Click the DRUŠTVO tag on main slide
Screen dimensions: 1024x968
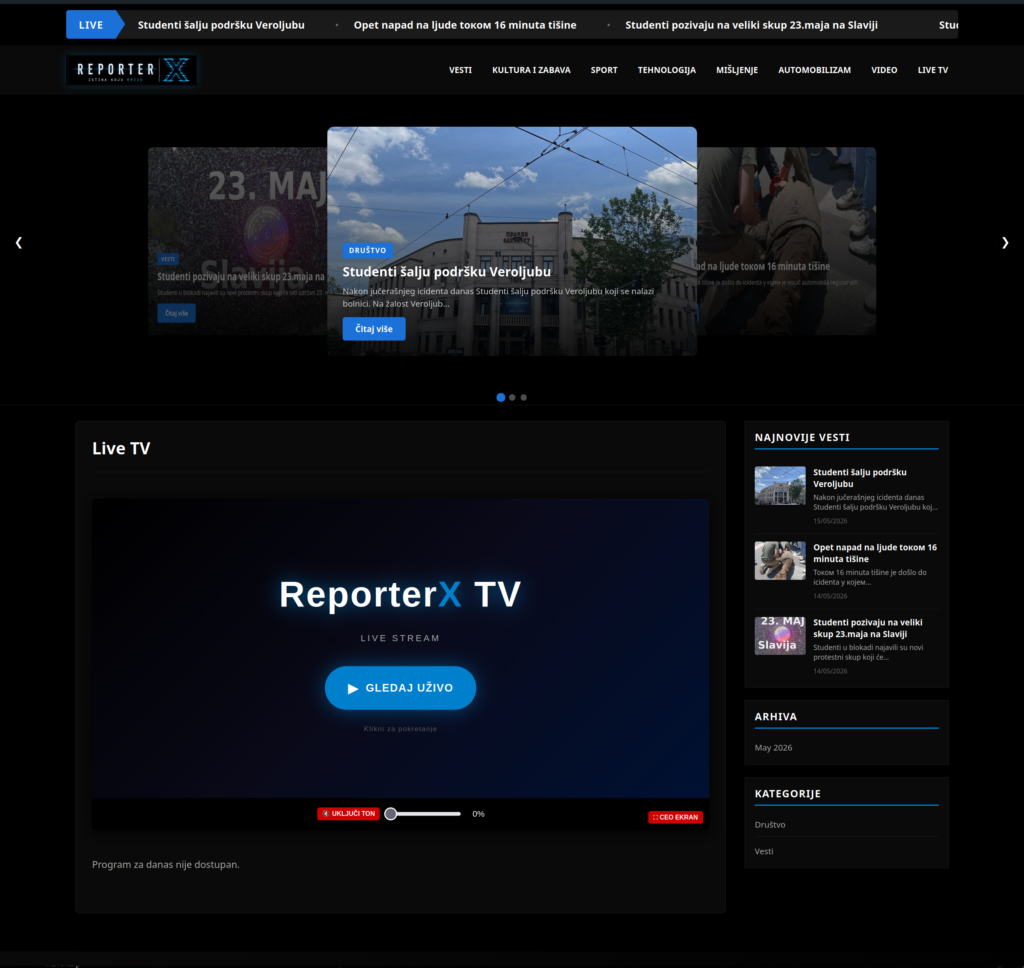367,250
